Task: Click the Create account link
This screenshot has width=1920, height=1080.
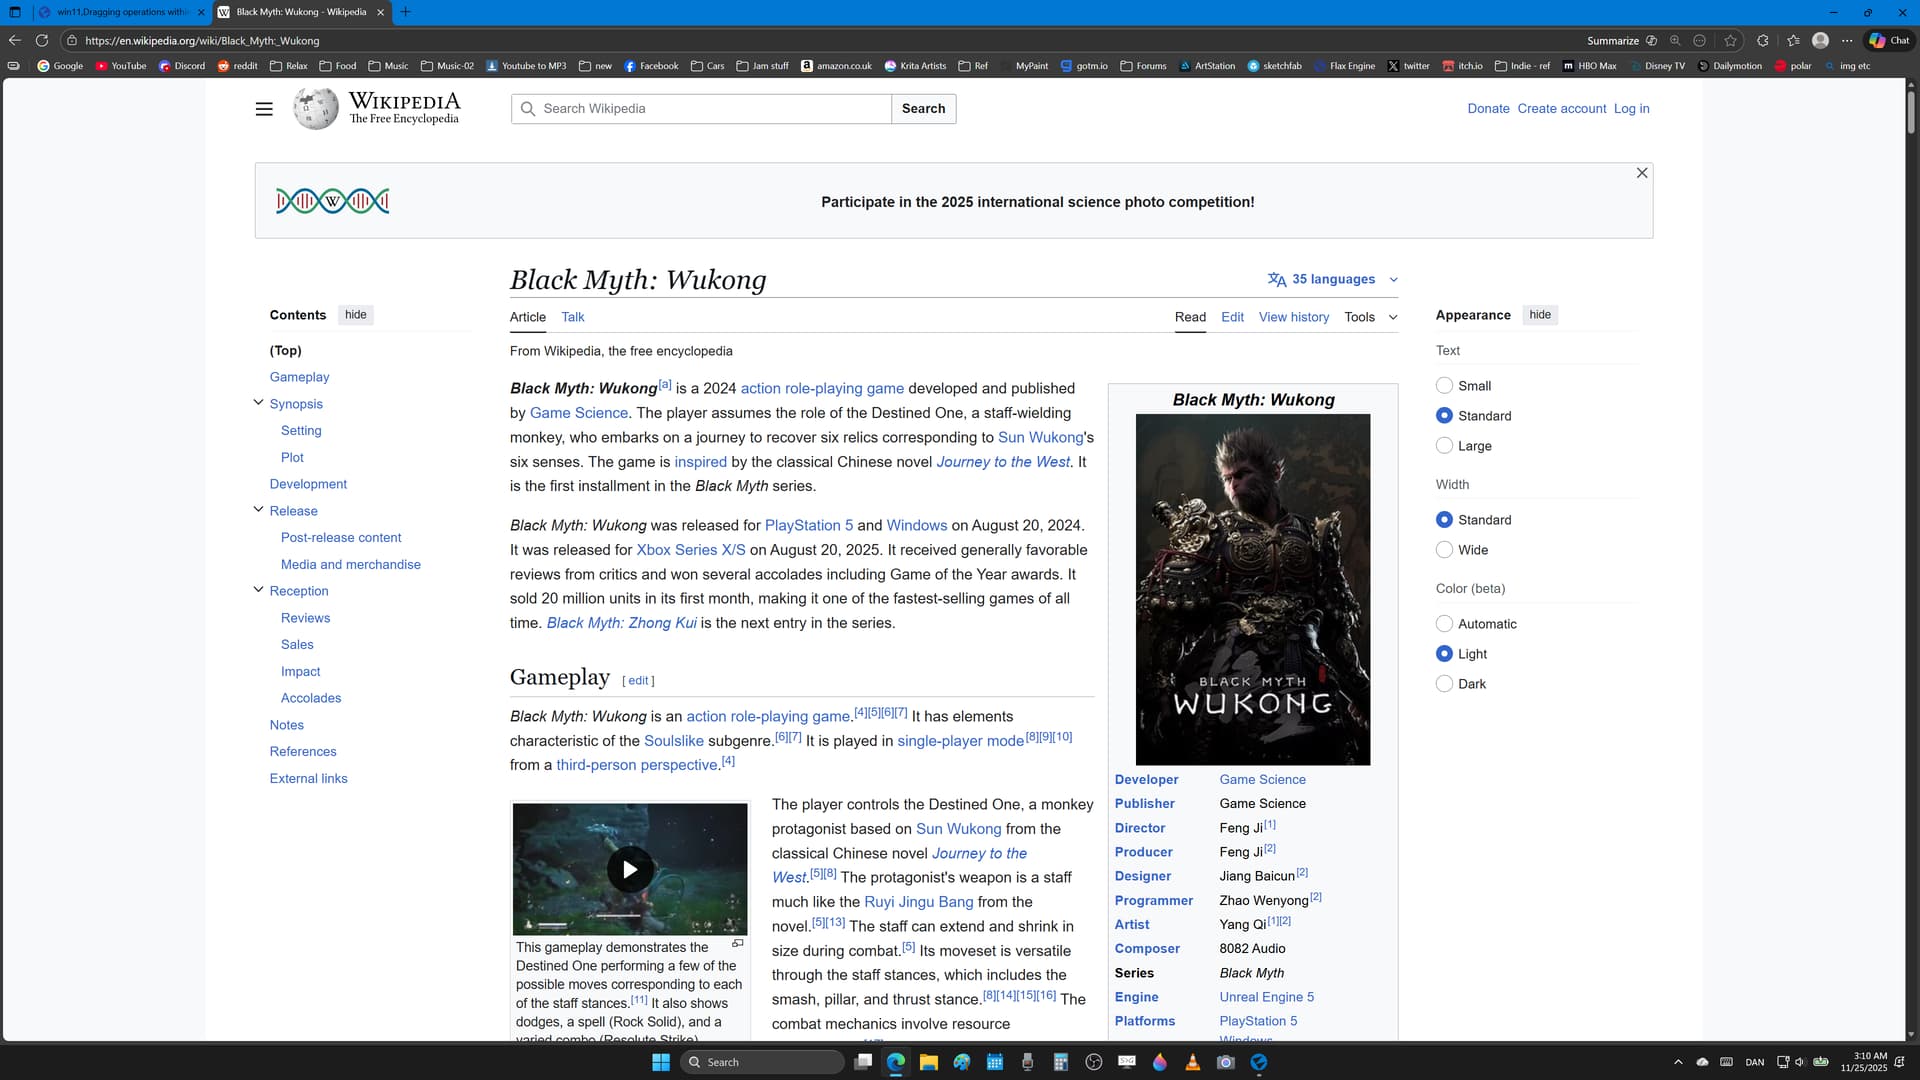Action: [x=1561, y=109]
